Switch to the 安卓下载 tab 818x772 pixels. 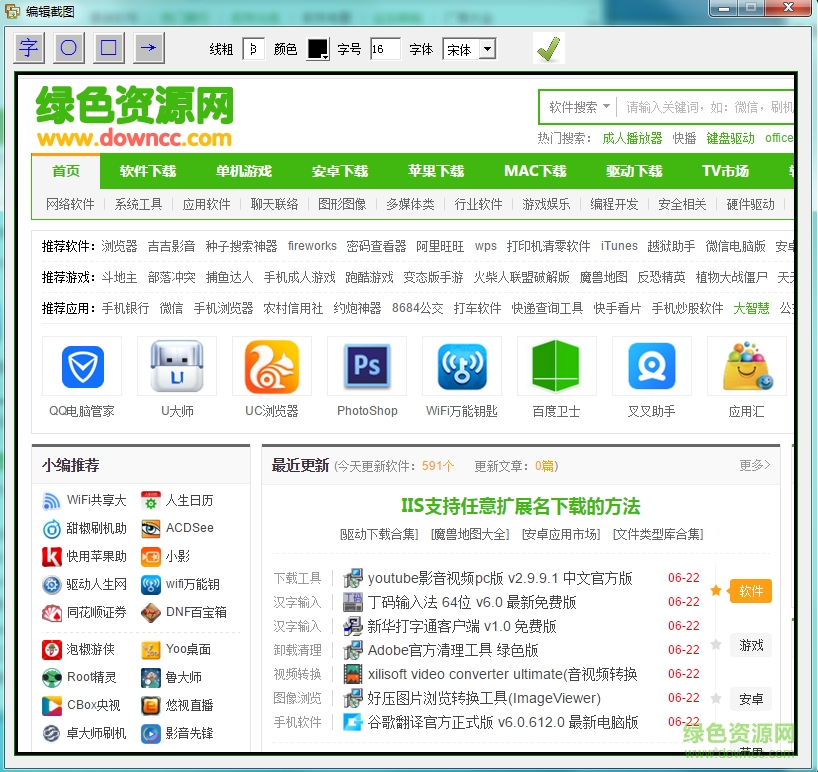coord(339,170)
